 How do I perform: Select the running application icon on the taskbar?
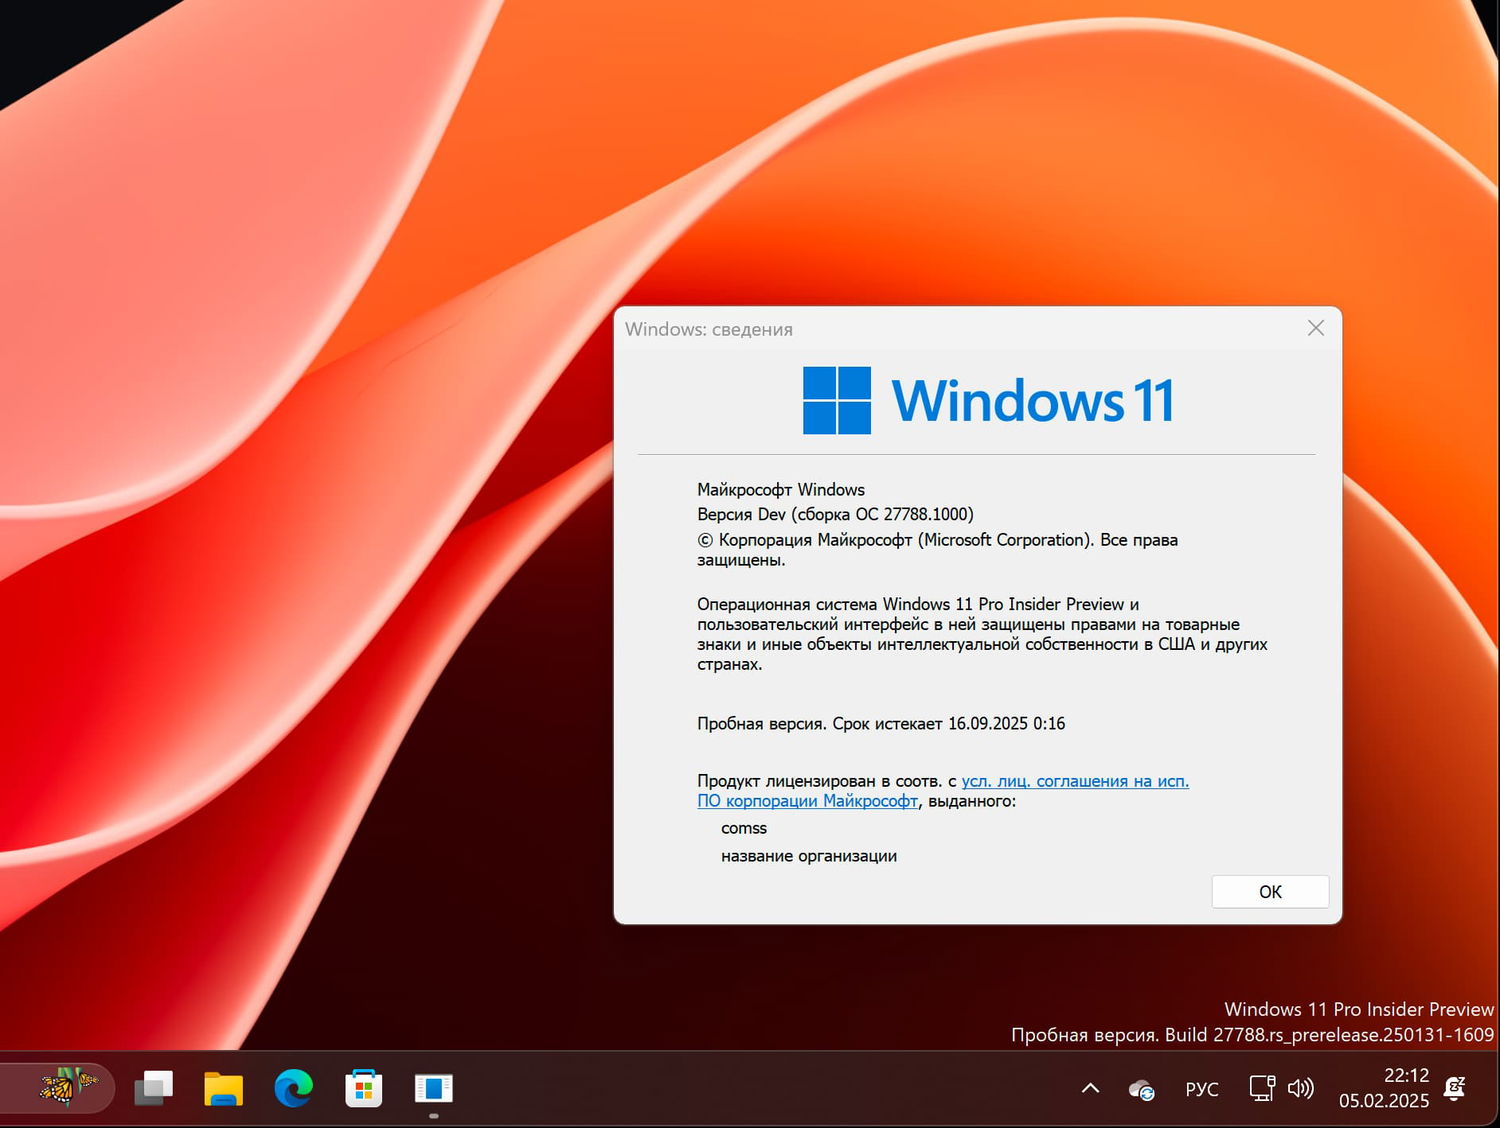pyautogui.click(x=433, y=1088)
